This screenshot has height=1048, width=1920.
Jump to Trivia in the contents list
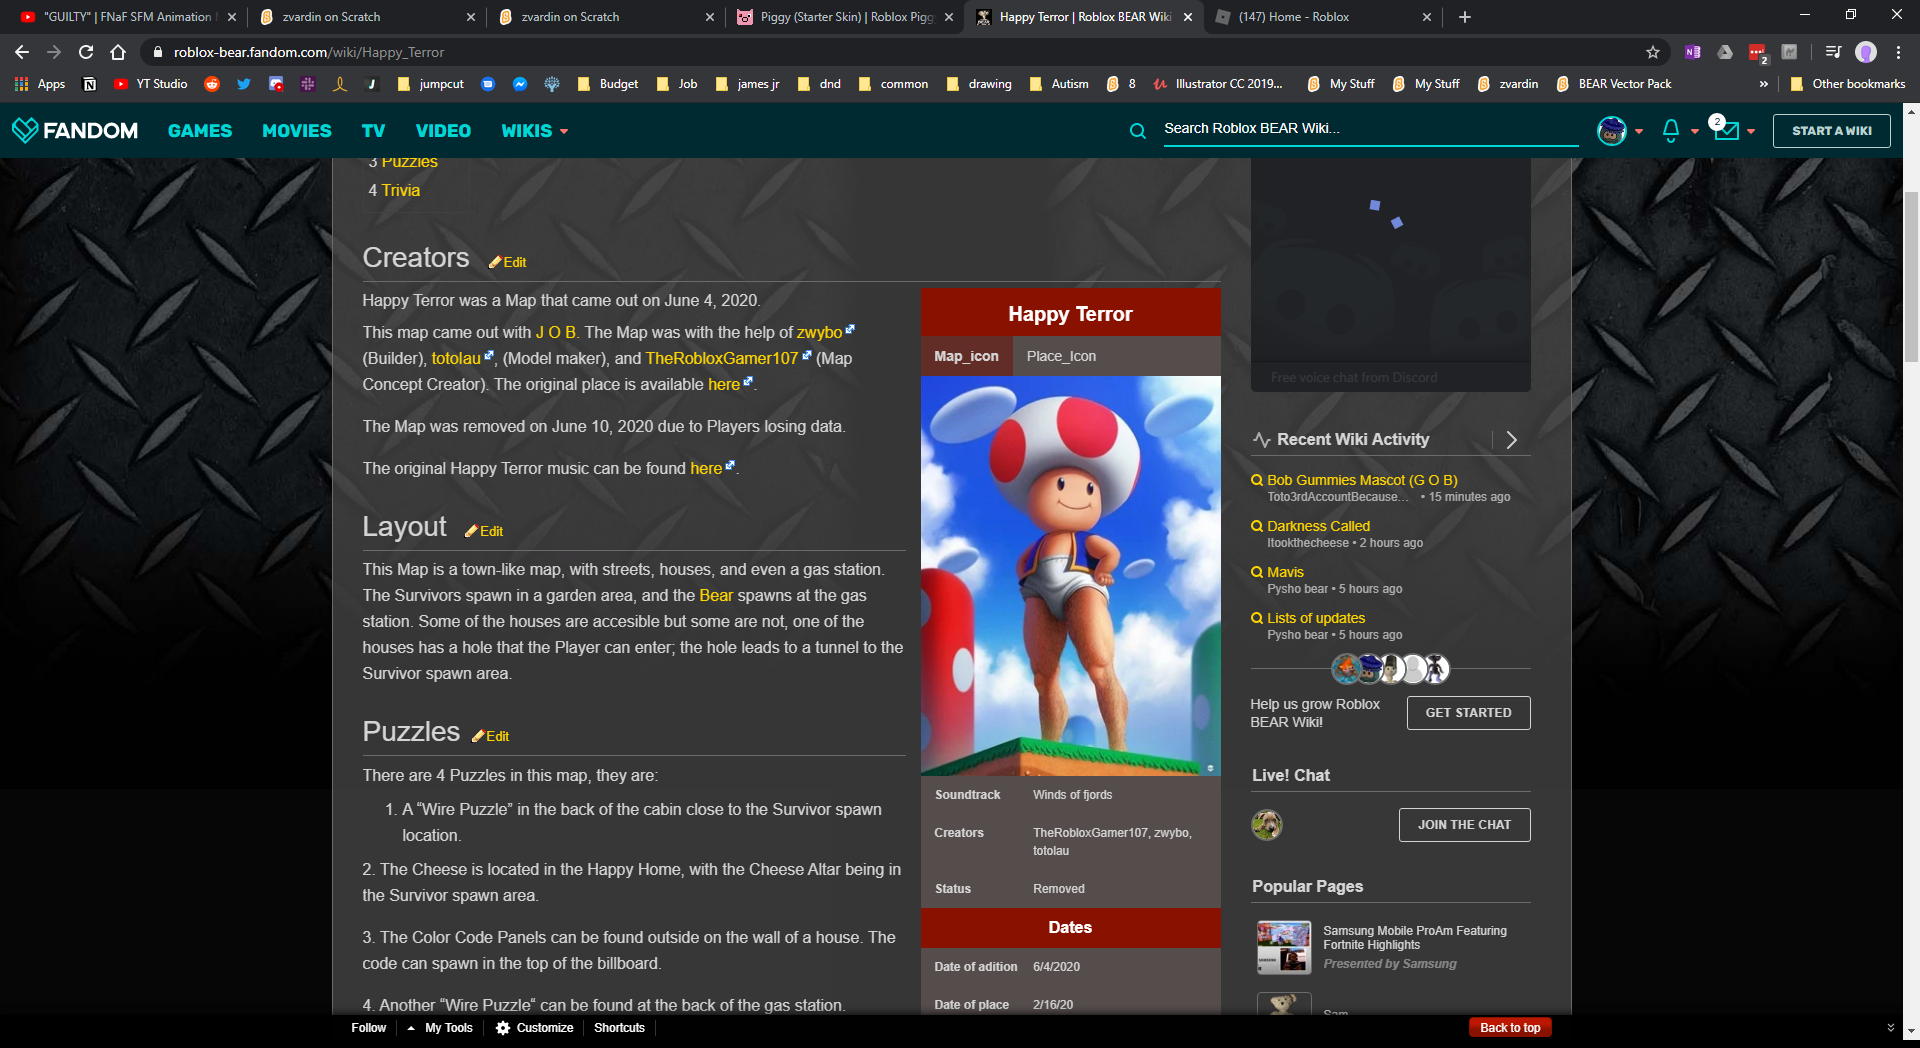point(400,190)
